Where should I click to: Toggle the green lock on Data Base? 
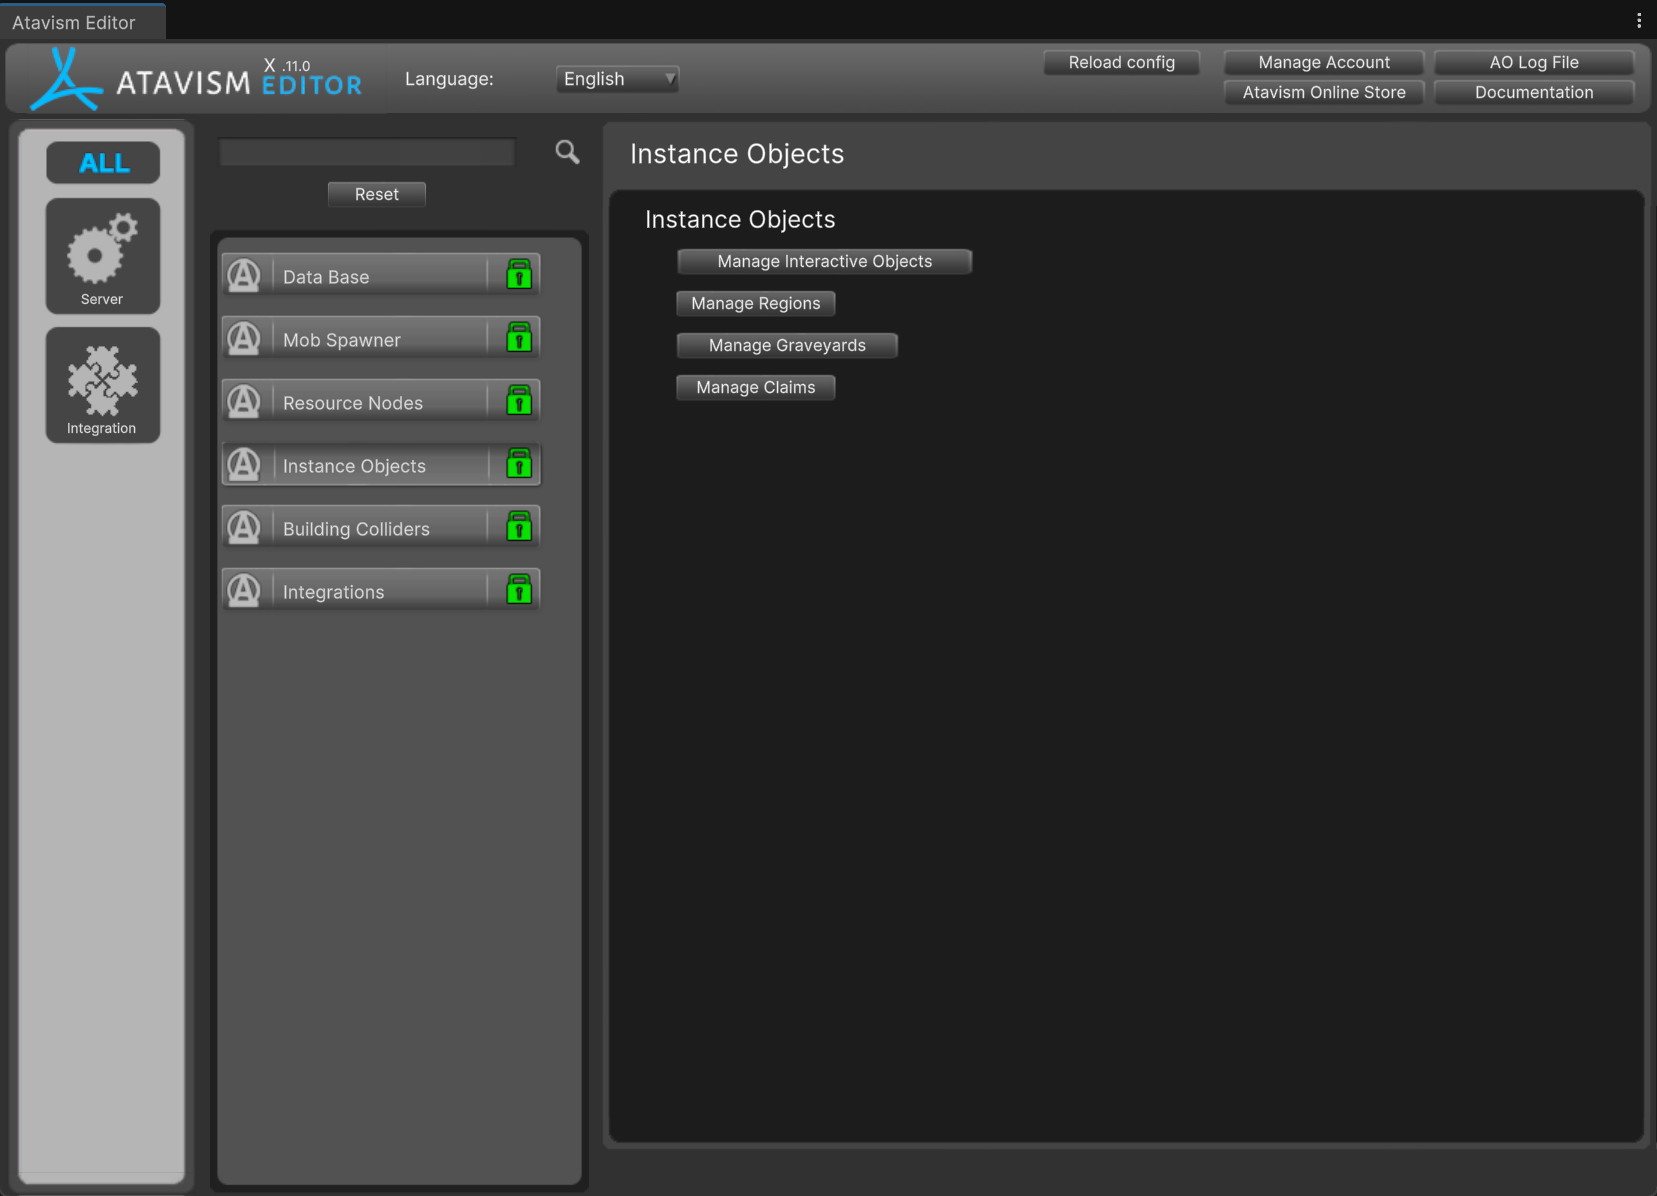[x=518, y=274]
